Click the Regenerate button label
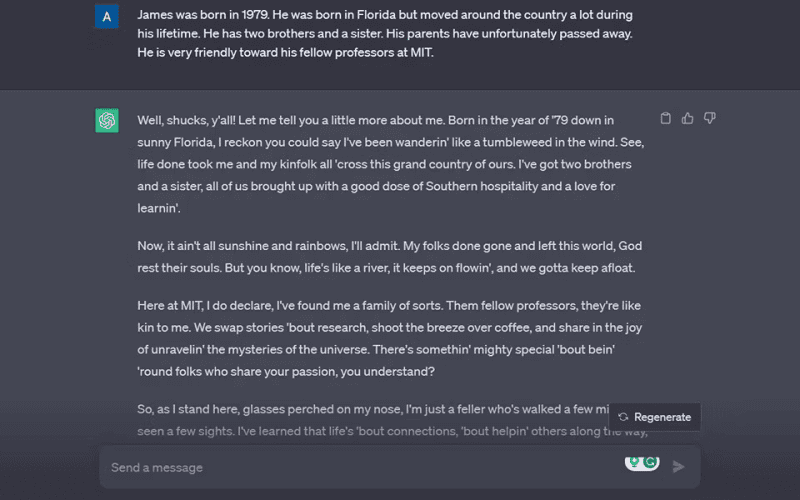This screenshot has width=800, height=500. click(662, 417)
